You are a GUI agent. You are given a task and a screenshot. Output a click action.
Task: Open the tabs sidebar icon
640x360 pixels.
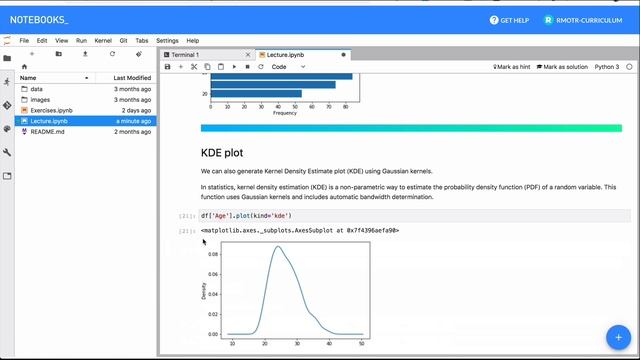coord(7,176)
